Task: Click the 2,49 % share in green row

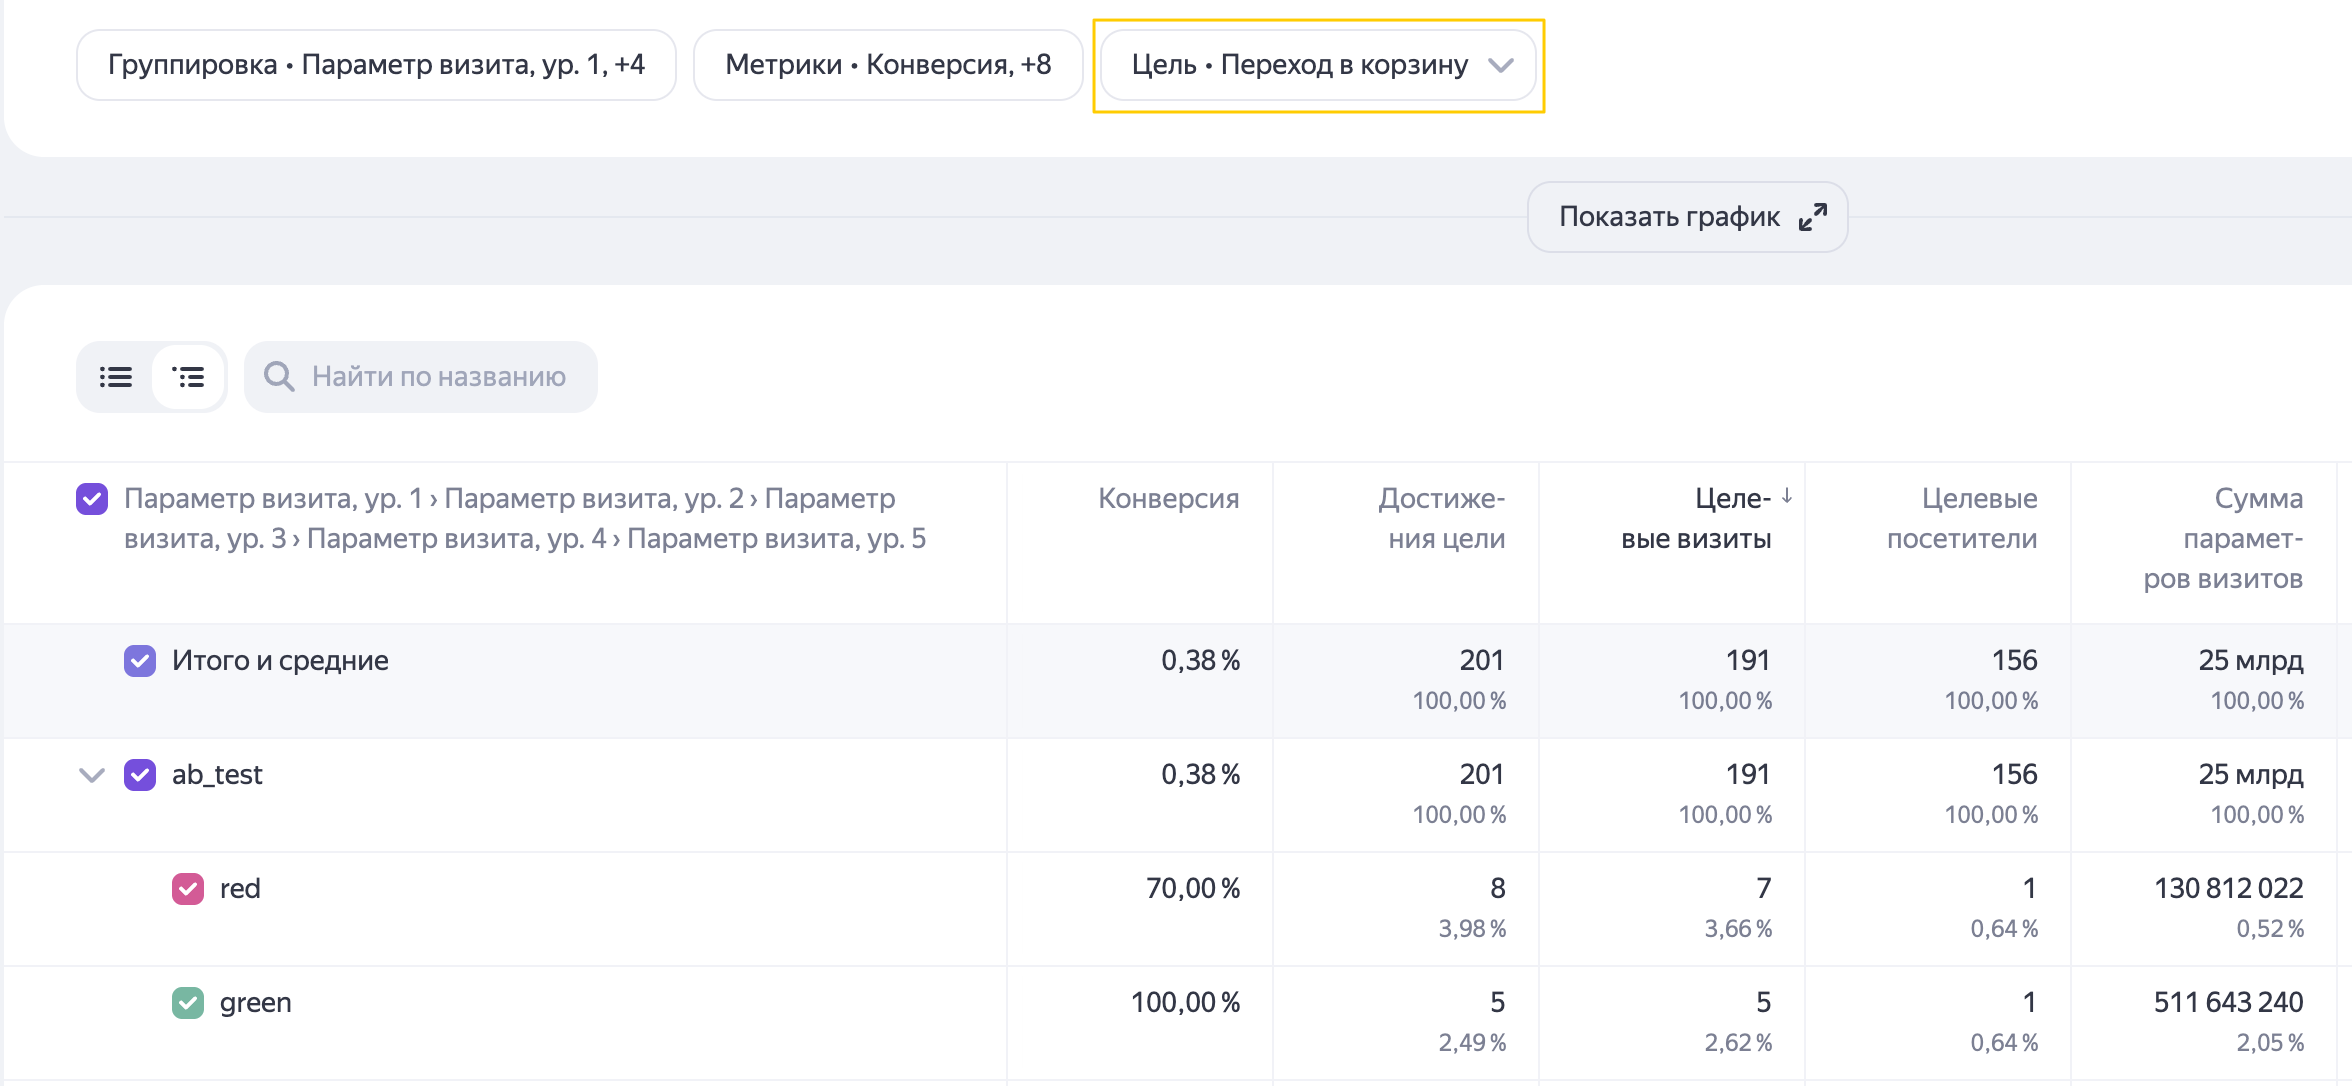Action: 1472,1043
